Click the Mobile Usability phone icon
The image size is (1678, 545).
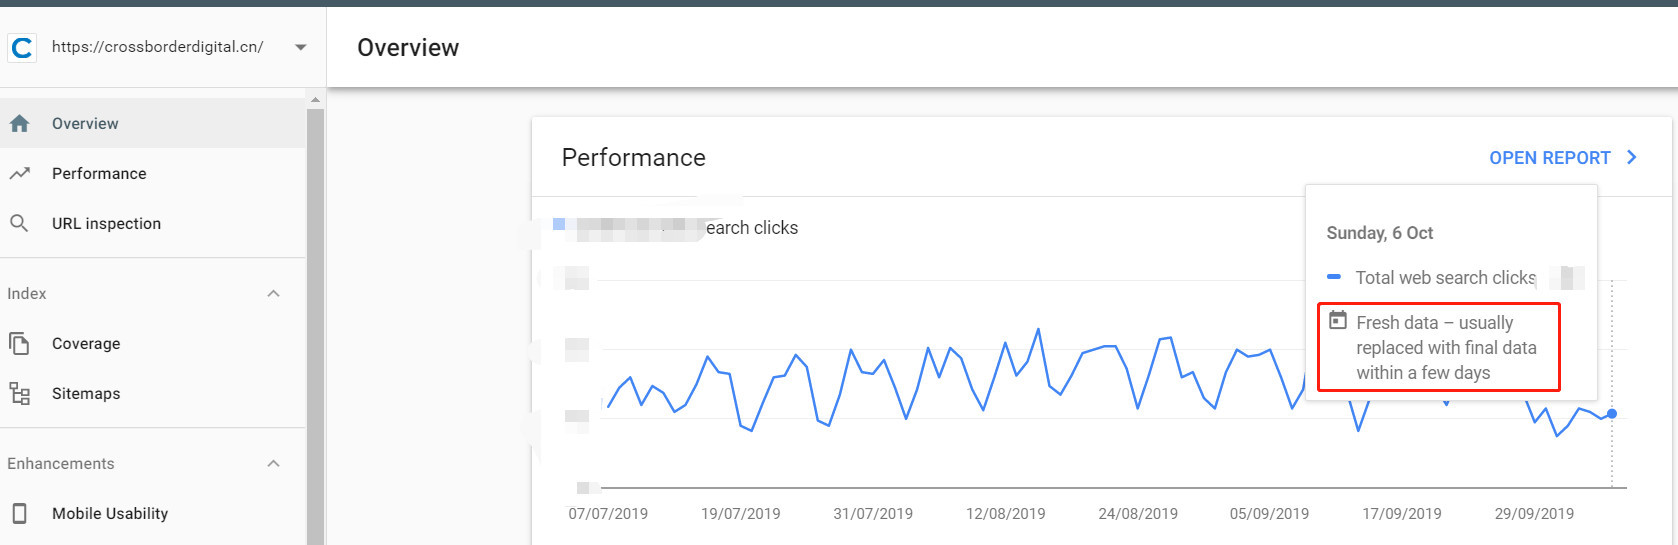[x=20, y=513]
